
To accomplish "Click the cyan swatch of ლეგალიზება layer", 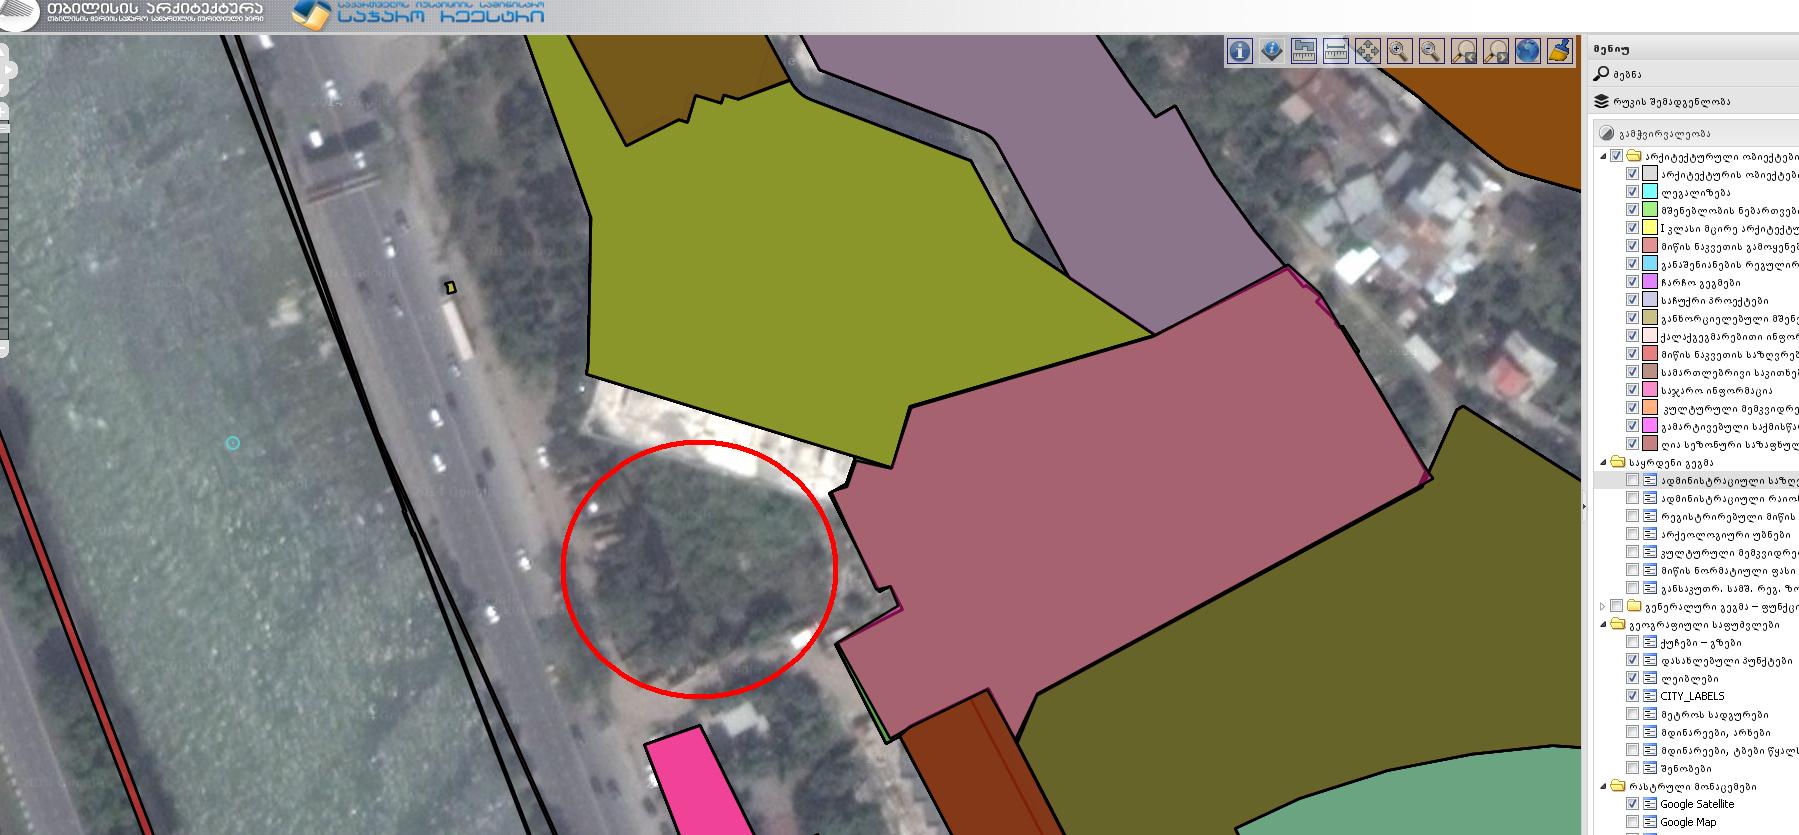I will pos(1650,192).
